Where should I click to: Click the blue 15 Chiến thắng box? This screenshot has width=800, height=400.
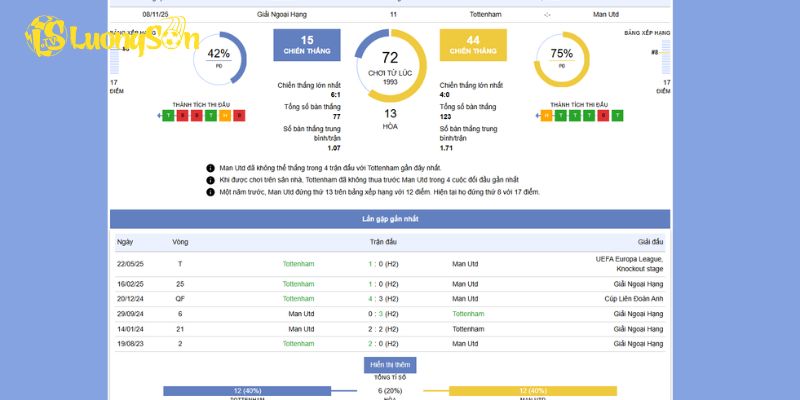click(306, 45)
